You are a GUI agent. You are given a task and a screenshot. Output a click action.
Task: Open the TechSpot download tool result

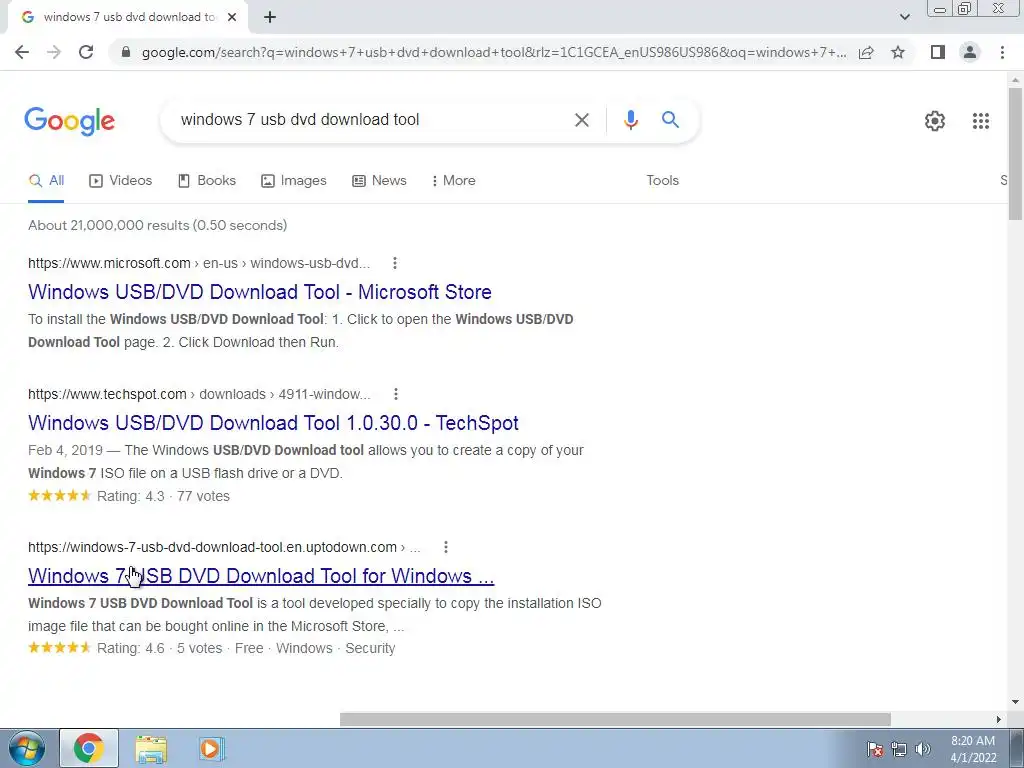pyautogui.click(x=273, y=423)
